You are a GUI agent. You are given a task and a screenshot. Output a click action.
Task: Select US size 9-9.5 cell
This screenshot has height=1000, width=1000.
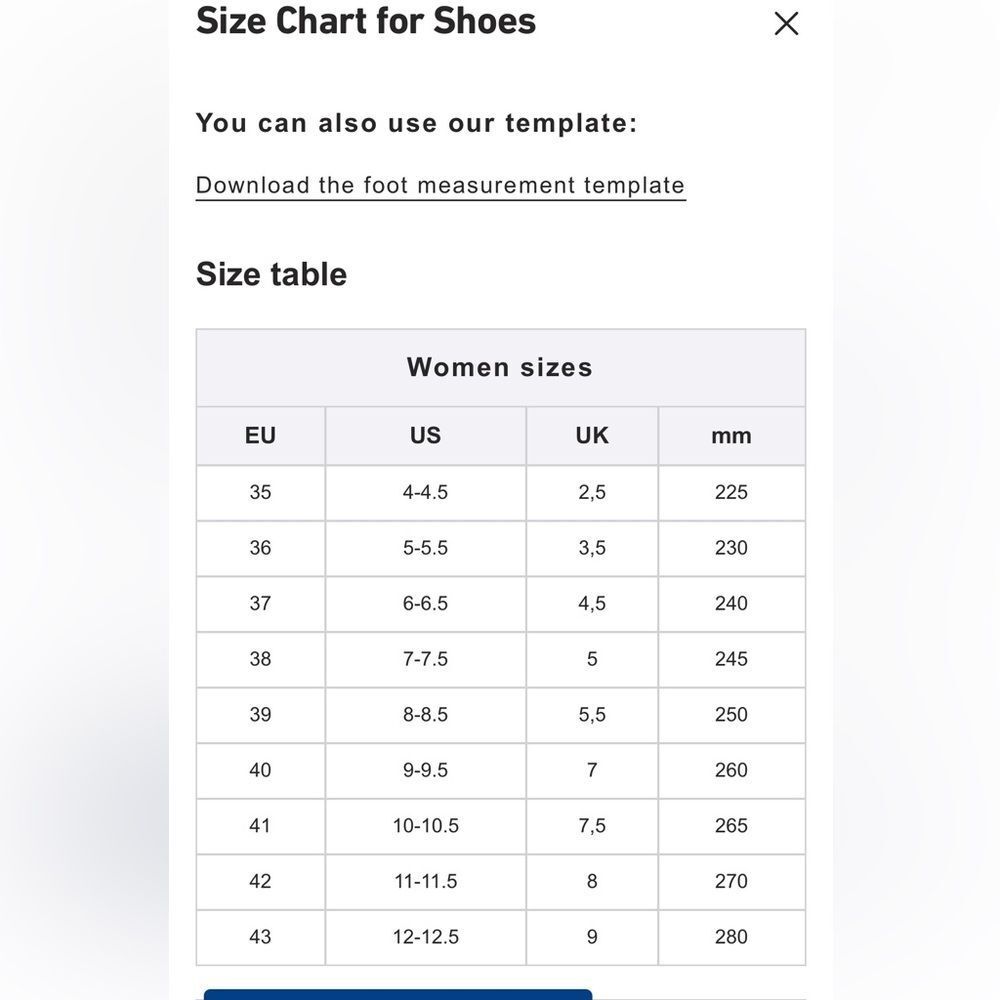point(425,770)
